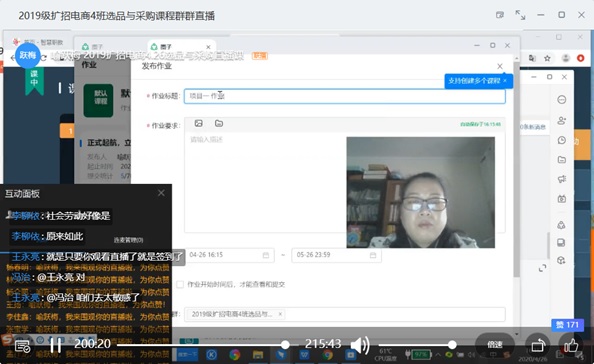This screenshot has height=364, width=594.
Task: Remove the 2019级扩招电商4班 course tag
Action: coord(280,314)
